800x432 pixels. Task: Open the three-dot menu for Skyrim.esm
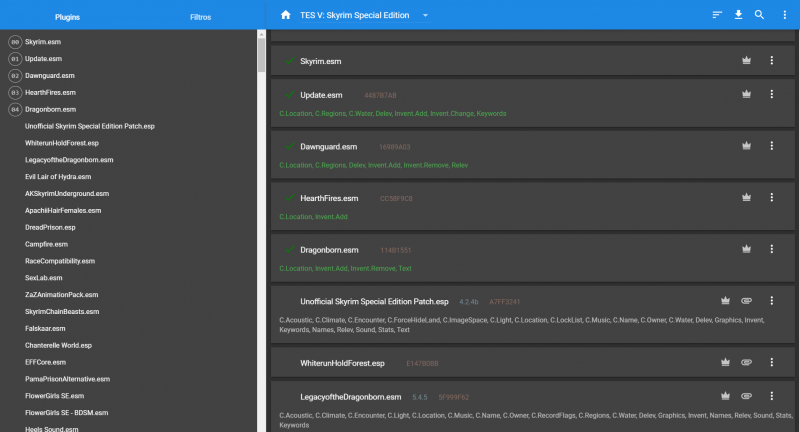(x=771, y=60)
